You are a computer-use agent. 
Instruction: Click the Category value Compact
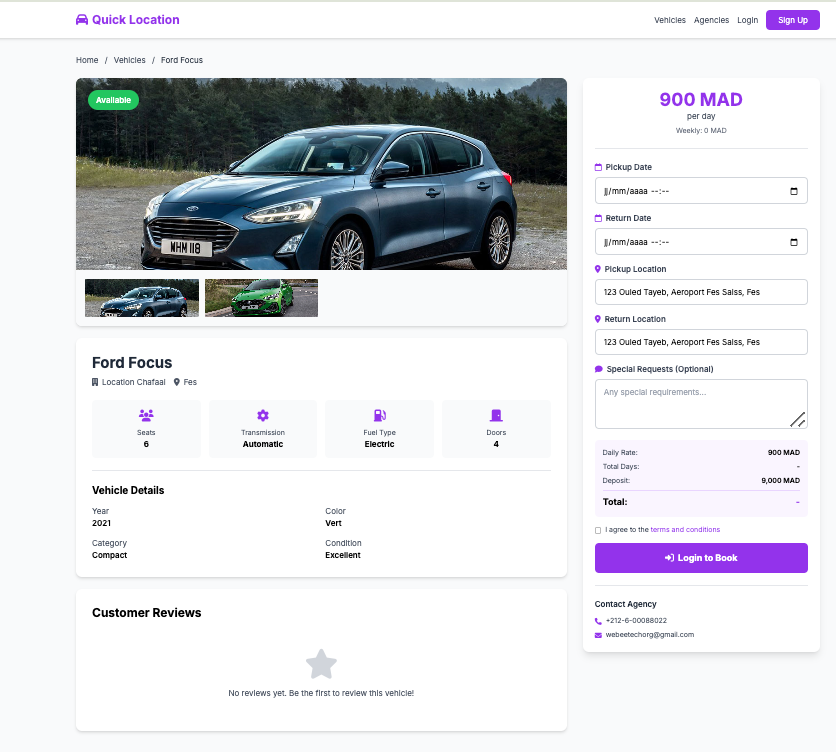pyautogui.click(x=109, y=555)
